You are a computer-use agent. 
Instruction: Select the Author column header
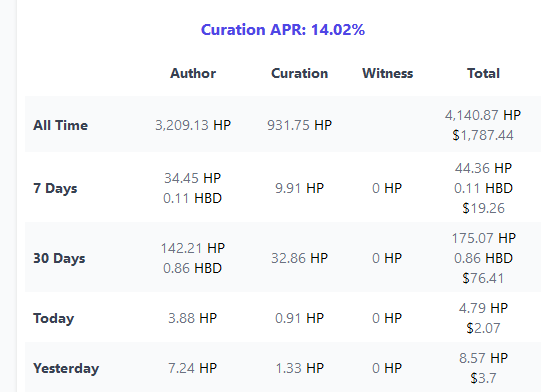point(193,74)
